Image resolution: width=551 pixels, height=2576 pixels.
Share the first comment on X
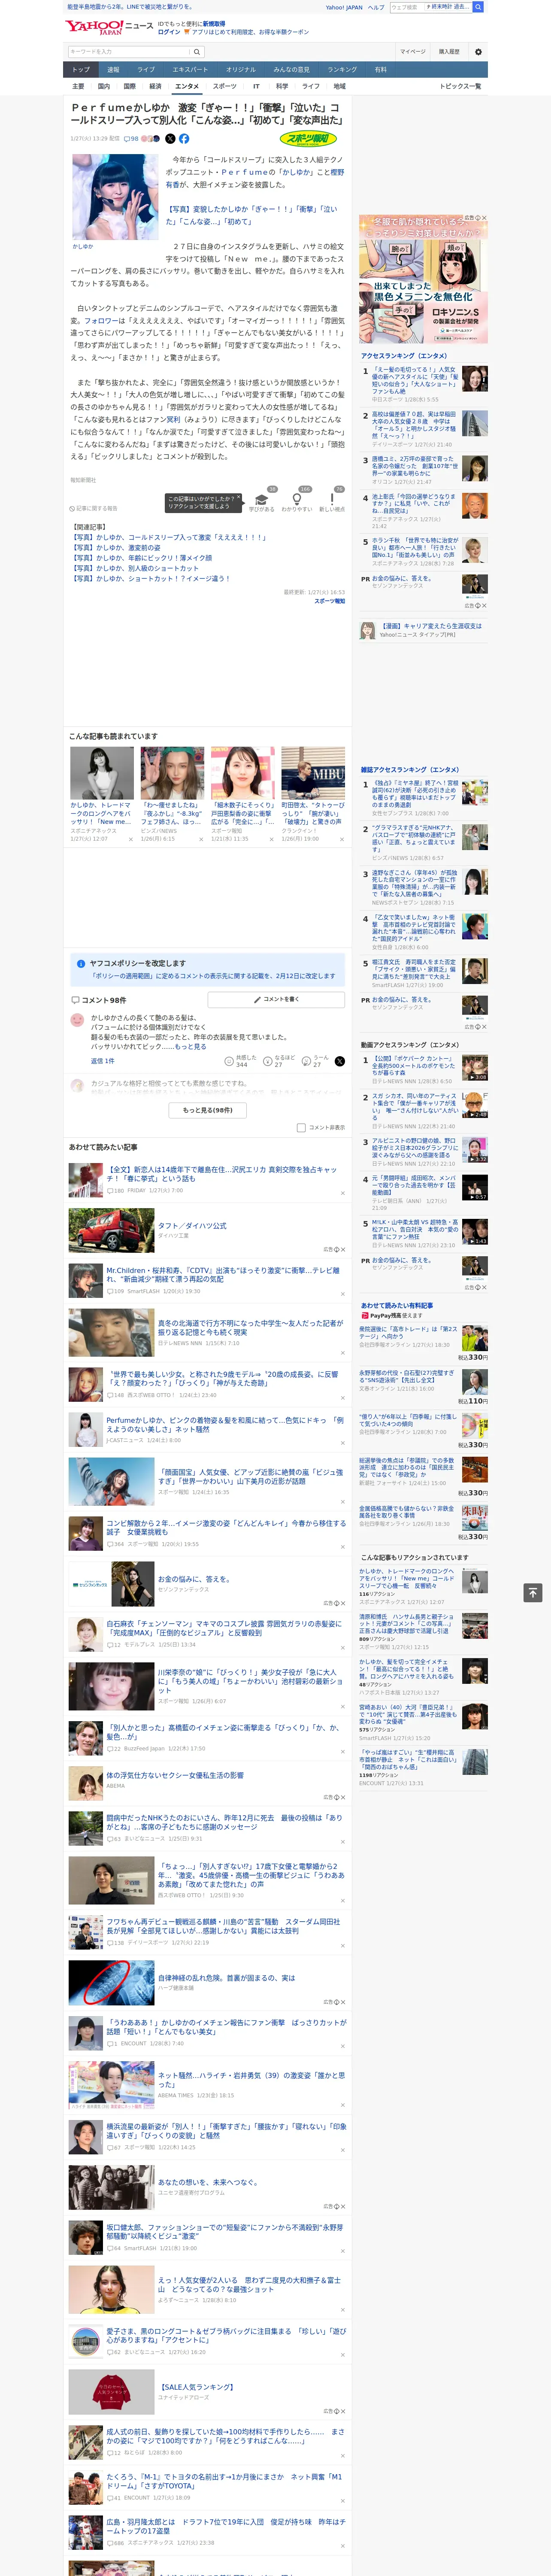tap(339, 1061)
